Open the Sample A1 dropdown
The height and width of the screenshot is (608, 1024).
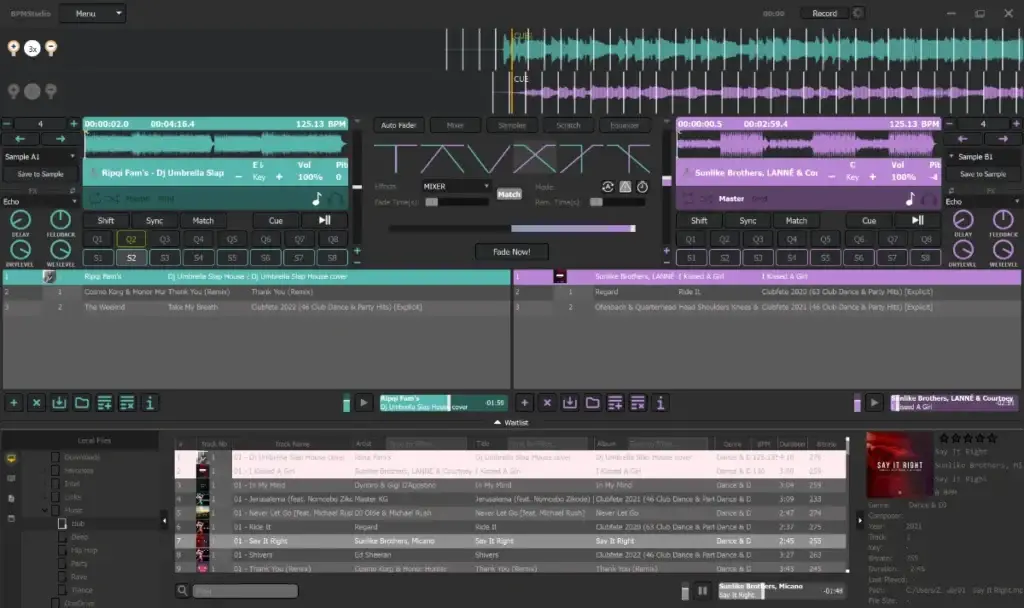(x=39, y=157)
